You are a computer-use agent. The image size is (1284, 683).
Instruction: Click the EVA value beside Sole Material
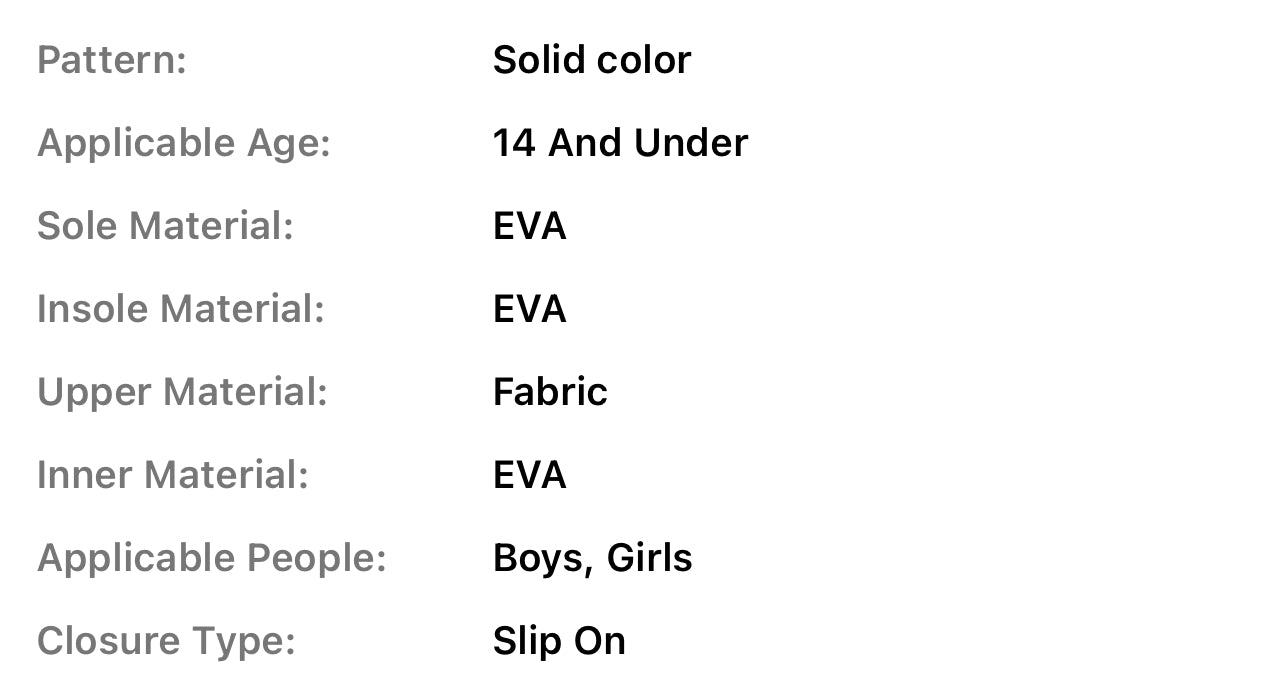coord(530,226)
